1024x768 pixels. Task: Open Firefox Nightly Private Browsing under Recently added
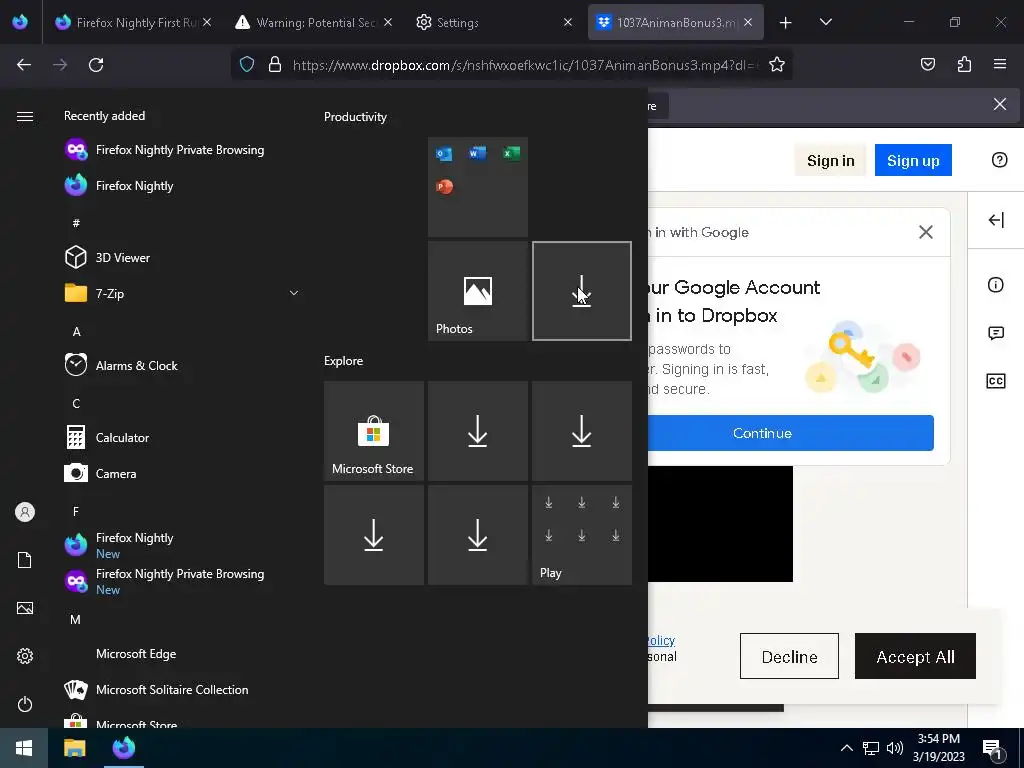coord(164,150)
